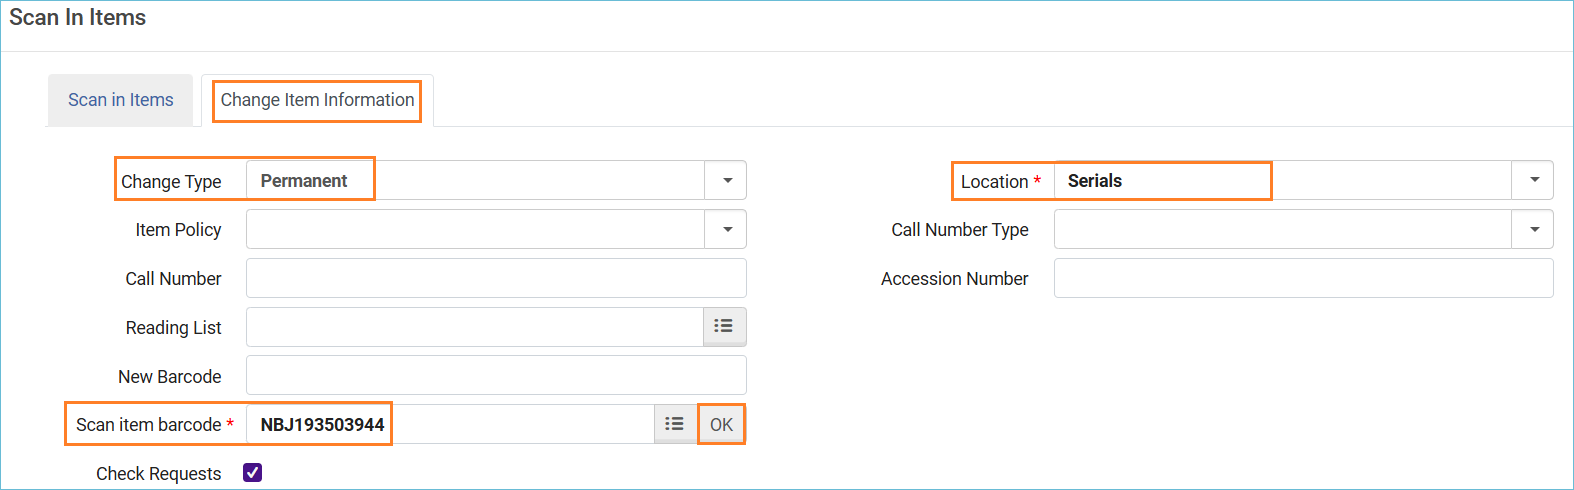Select the Change Item Information tab
The width and height of the screenshot is (1574, 490).
pos(317,100)
